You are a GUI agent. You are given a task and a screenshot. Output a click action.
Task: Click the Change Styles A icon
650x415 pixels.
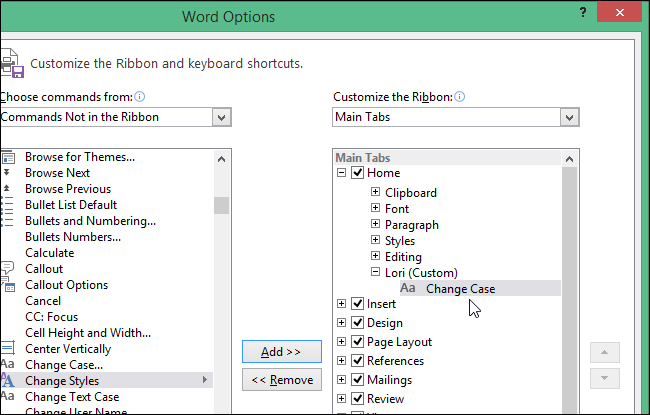point(8,380)
